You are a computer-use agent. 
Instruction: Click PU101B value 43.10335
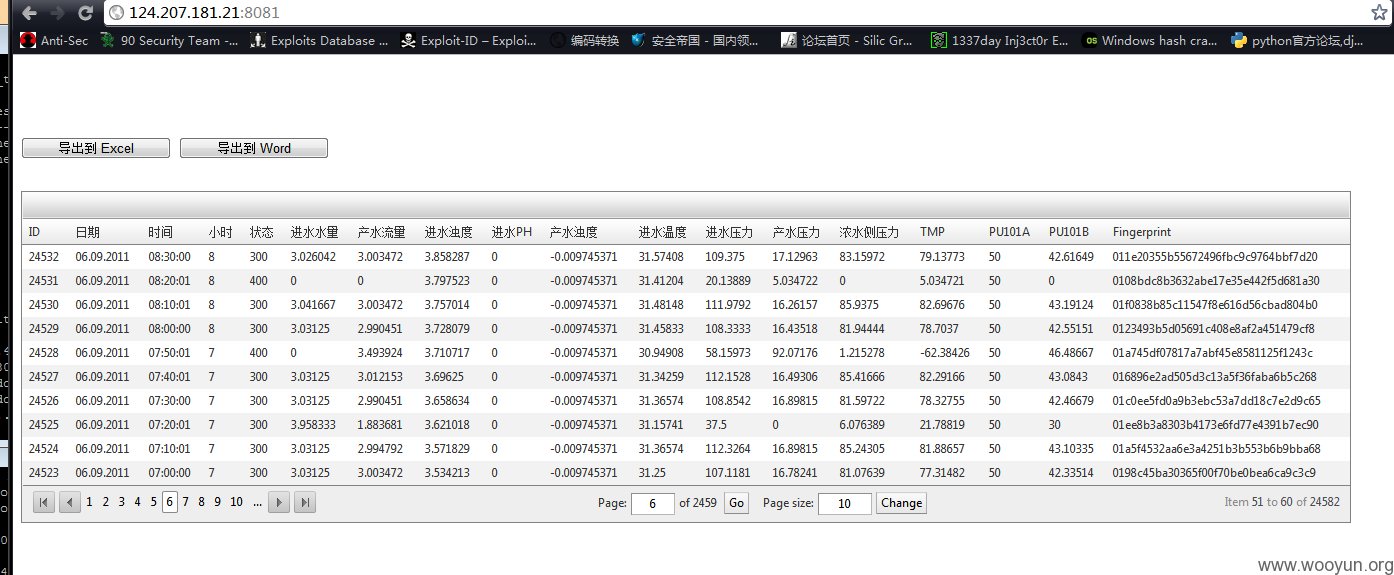coord(1071,449)
